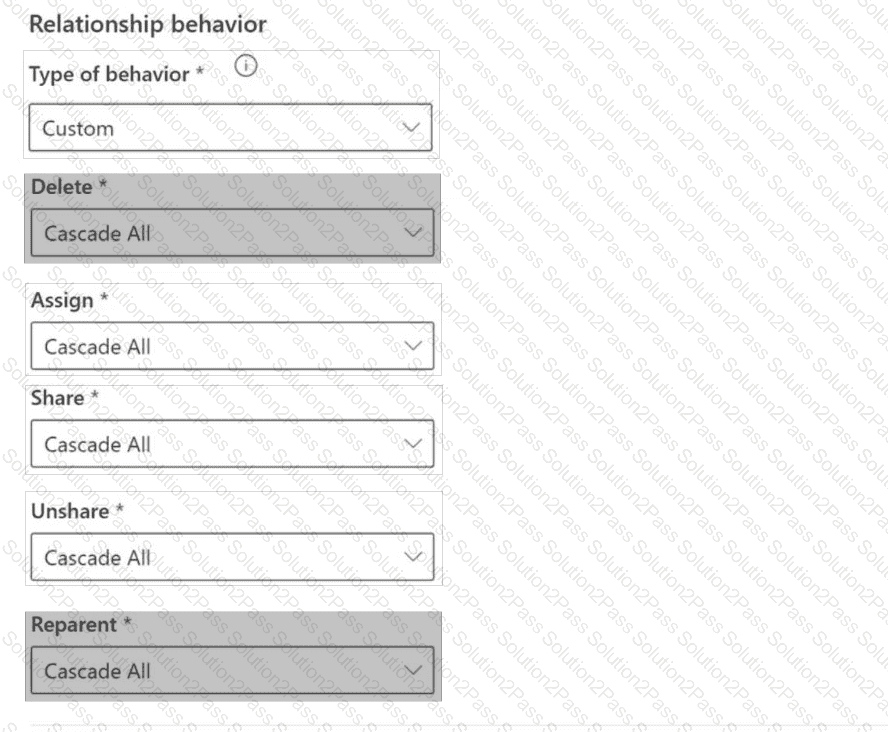The height and width of the screenshot is (732, 888).
Task: Click the info icon beside Type of behavior
Action: (x=246, y=67)
